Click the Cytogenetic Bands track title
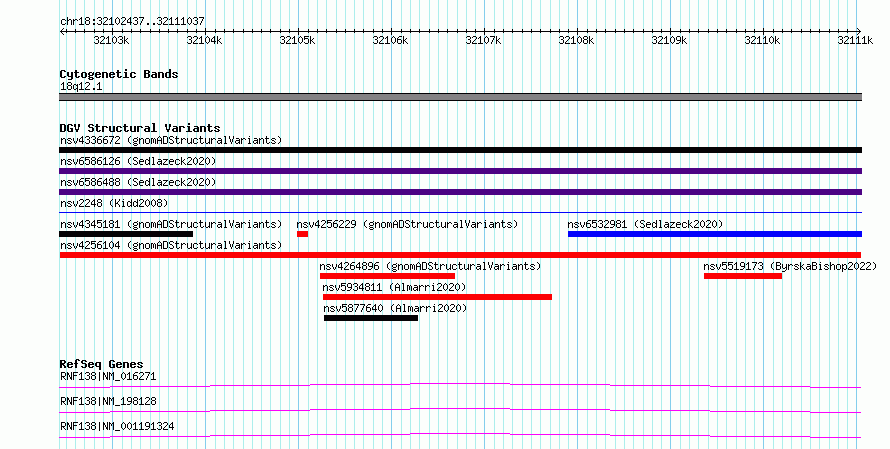This screenshot has width=890, height=449. pyautogui.click(x=119, y=74)
